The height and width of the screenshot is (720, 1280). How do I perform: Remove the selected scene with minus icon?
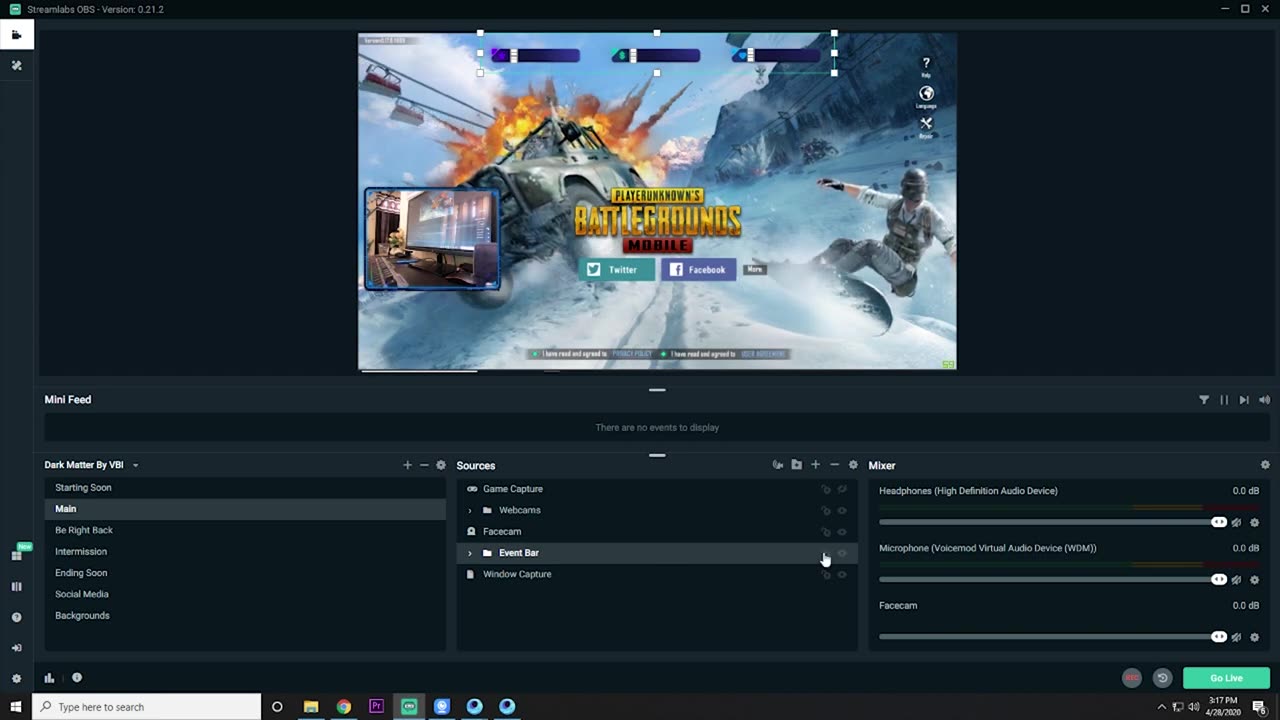424,465
